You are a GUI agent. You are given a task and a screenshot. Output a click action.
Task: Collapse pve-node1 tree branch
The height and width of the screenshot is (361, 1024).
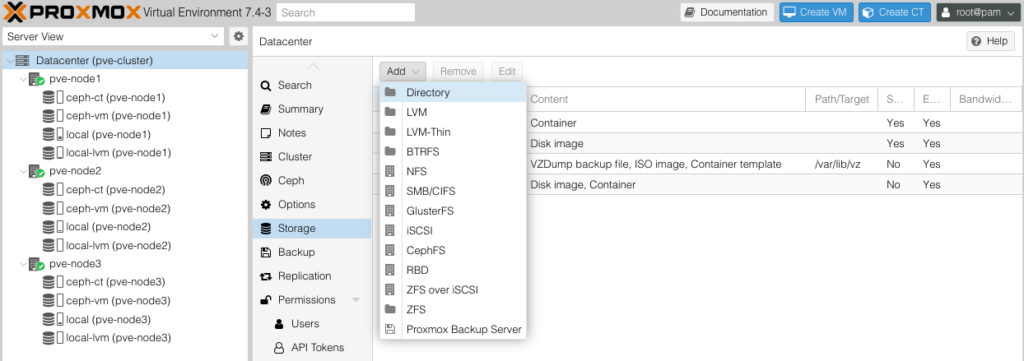[x=24, y=79]
